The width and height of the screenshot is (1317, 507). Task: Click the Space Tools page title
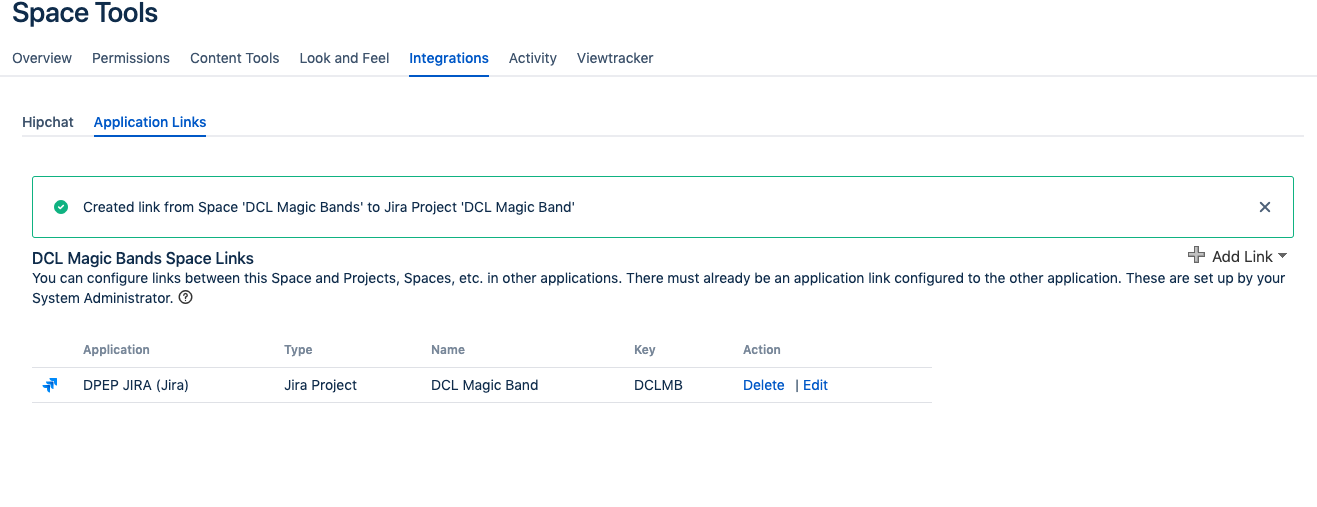[x=85, y=14]
